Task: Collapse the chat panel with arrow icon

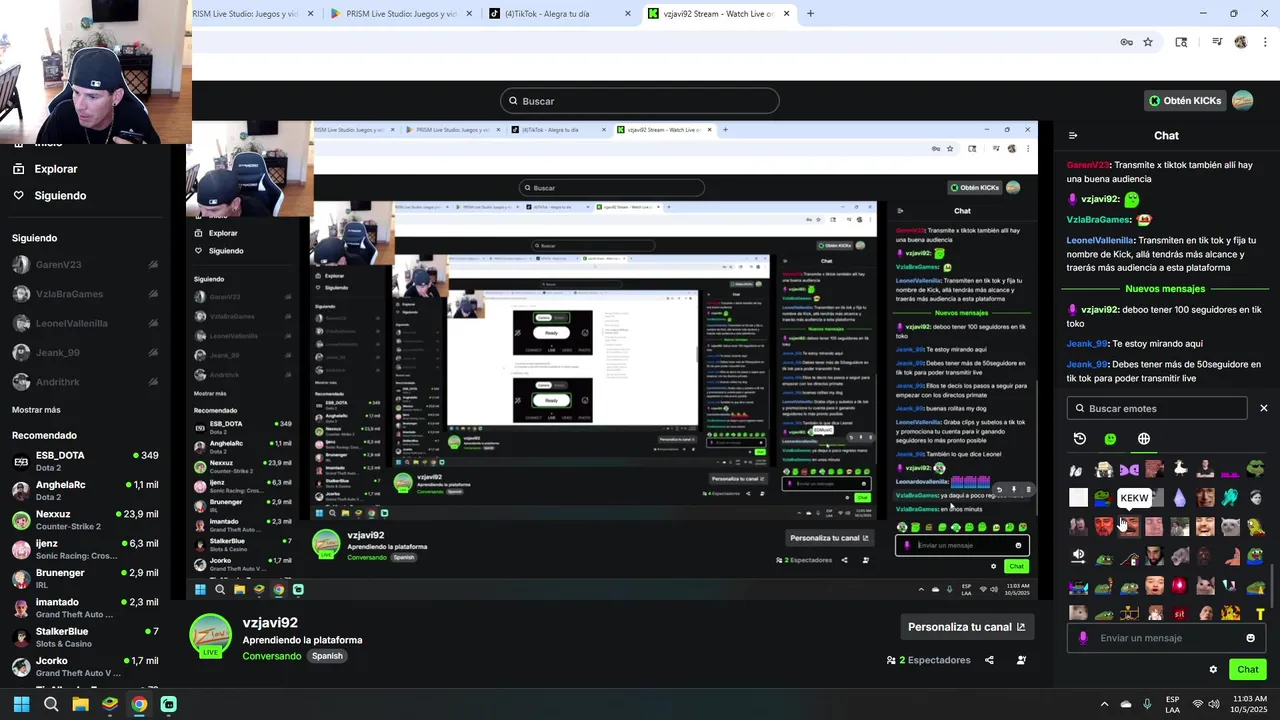Action: [1073, 136]
